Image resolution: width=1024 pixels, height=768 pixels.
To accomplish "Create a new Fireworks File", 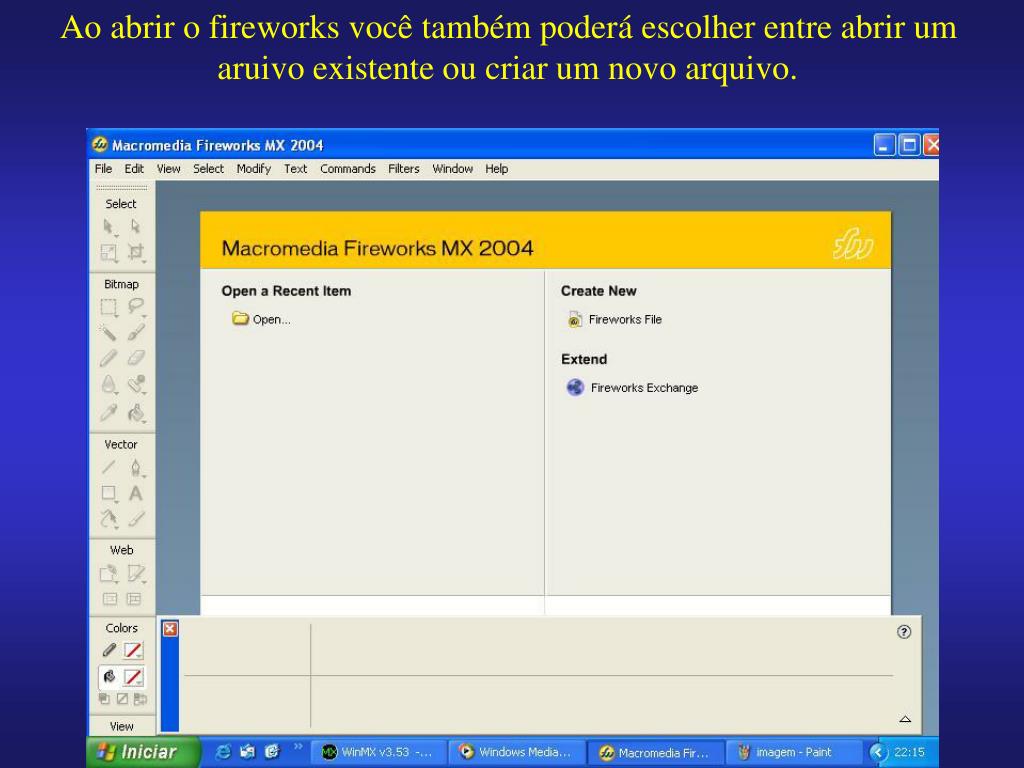I will tap(615, 319).
